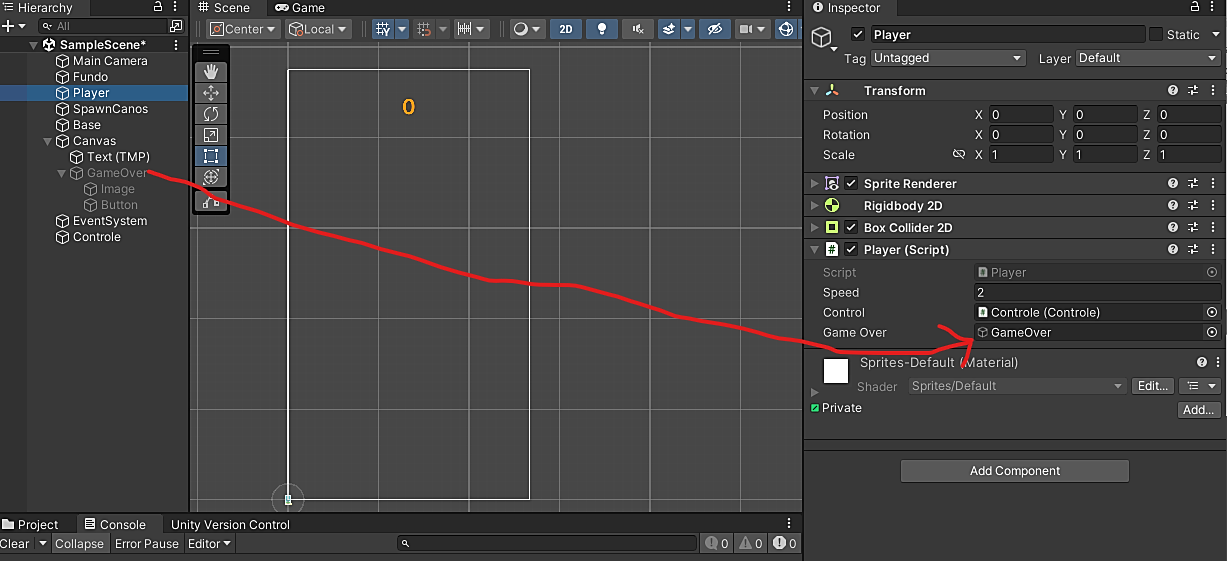This screenshot has height=561, width=1227.
Task: Toggle scene audio mute icon
Action: 637,29
